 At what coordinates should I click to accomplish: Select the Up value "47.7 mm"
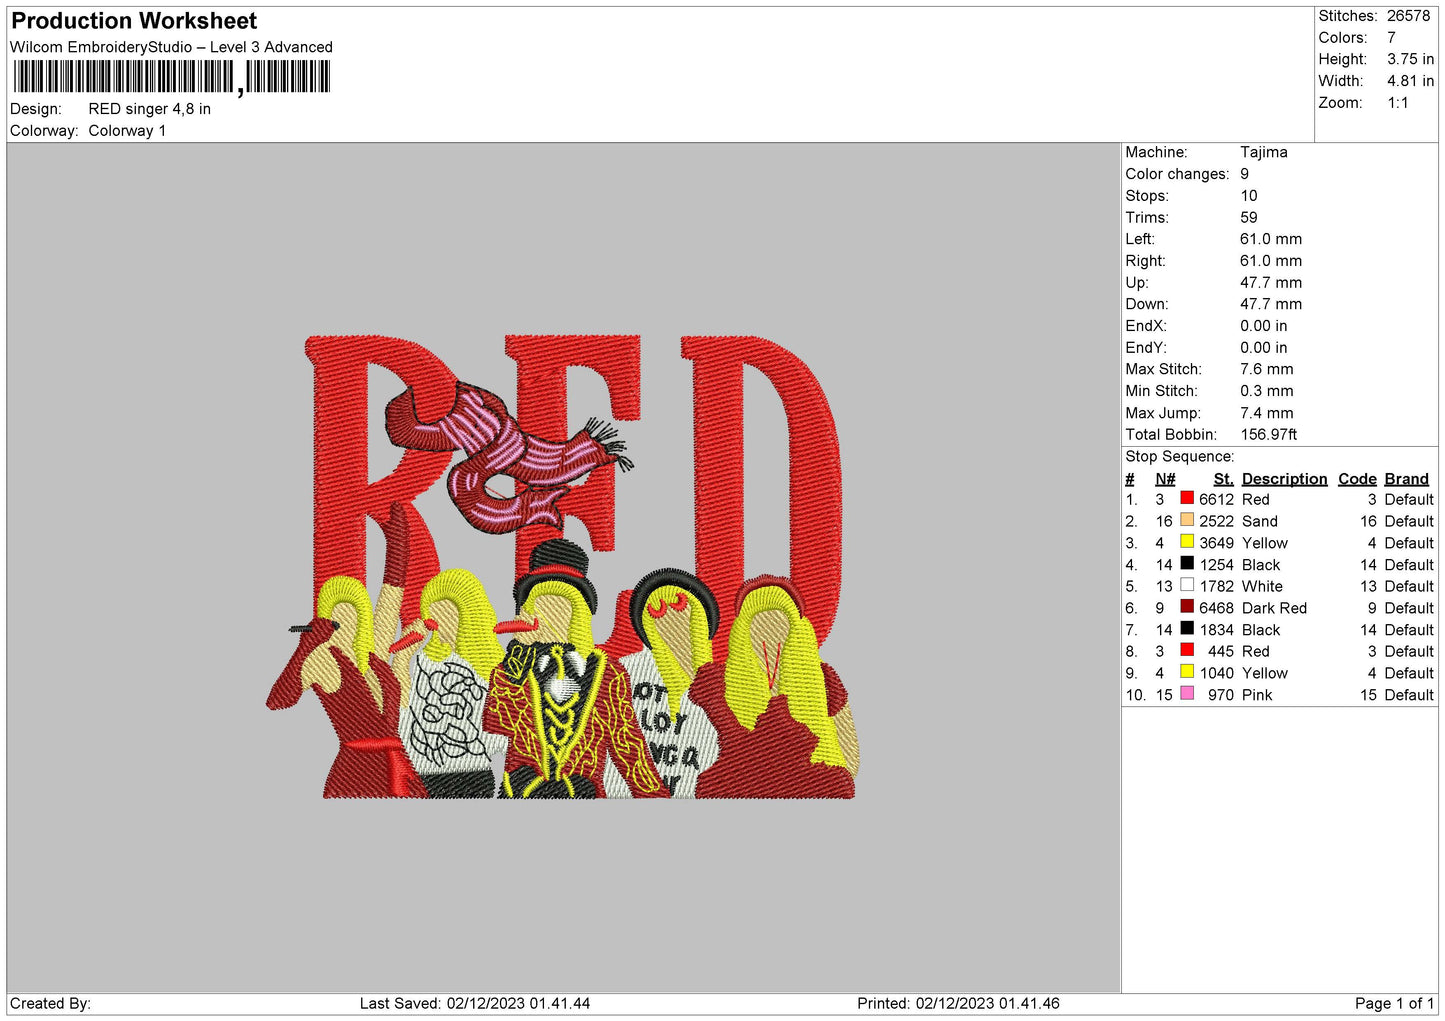click(1271, 283)
